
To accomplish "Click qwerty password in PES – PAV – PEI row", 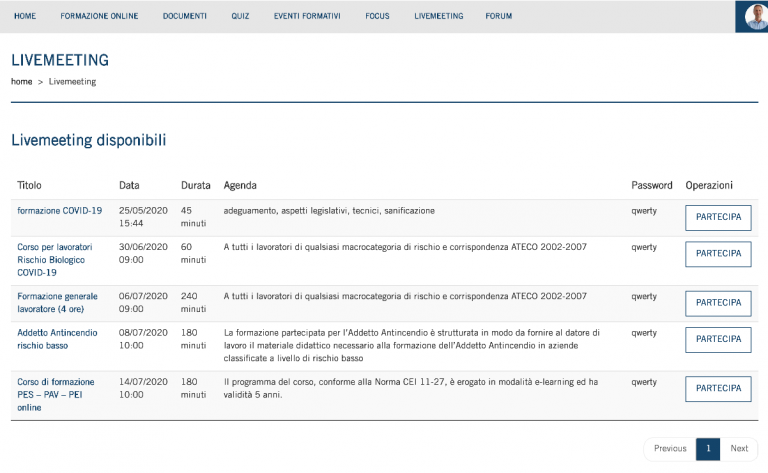I will click(644, 382).
